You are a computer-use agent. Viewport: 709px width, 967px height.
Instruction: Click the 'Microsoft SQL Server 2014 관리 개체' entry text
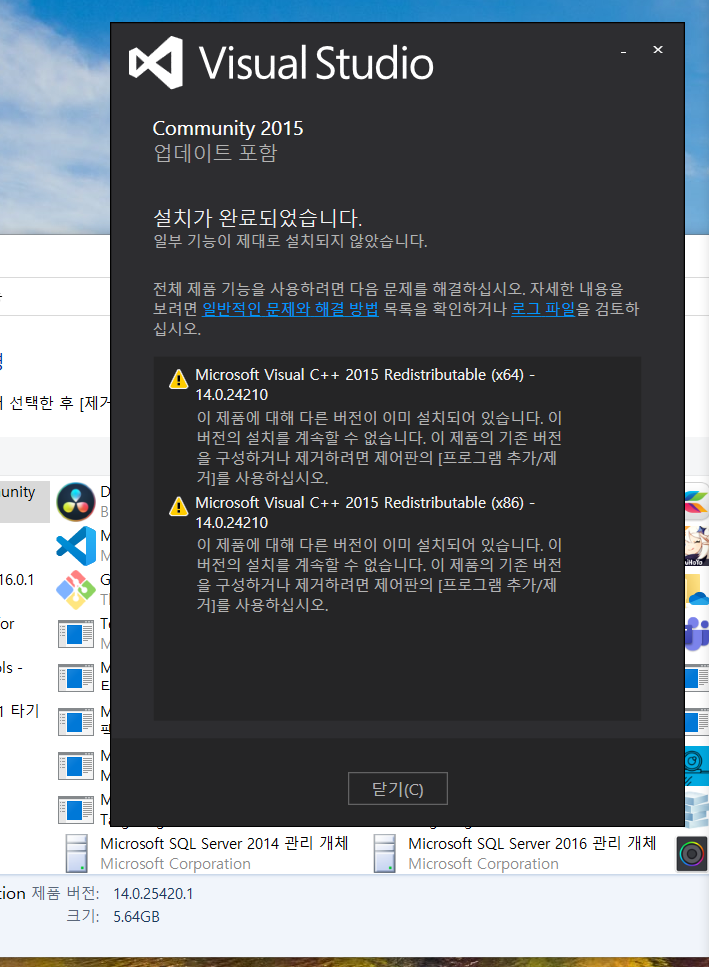(224, 843)
